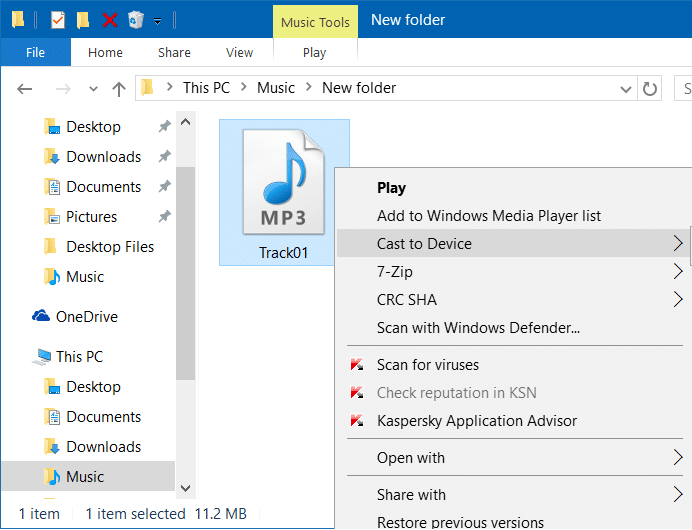
Task: Click Music in the address breadcrumb
Action: pos(276,88)
